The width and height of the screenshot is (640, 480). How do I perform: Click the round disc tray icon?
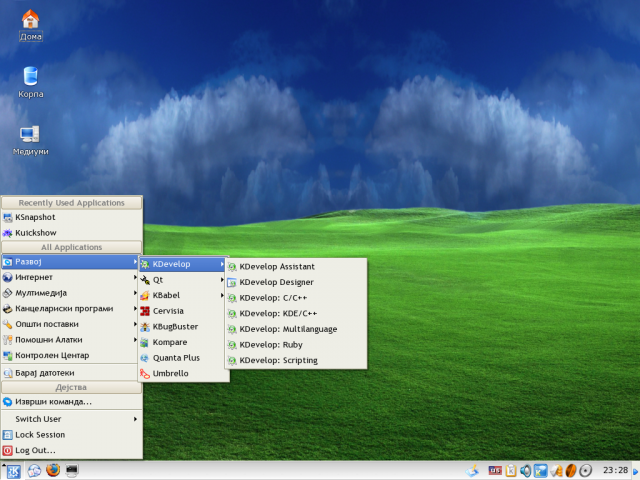(x=586, y=471)
